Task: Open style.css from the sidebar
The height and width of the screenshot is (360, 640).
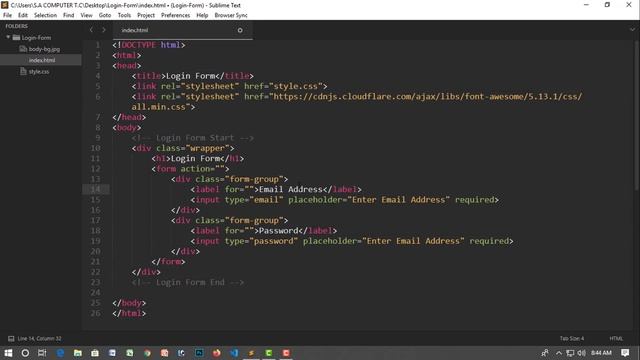Action: (39, 71)
